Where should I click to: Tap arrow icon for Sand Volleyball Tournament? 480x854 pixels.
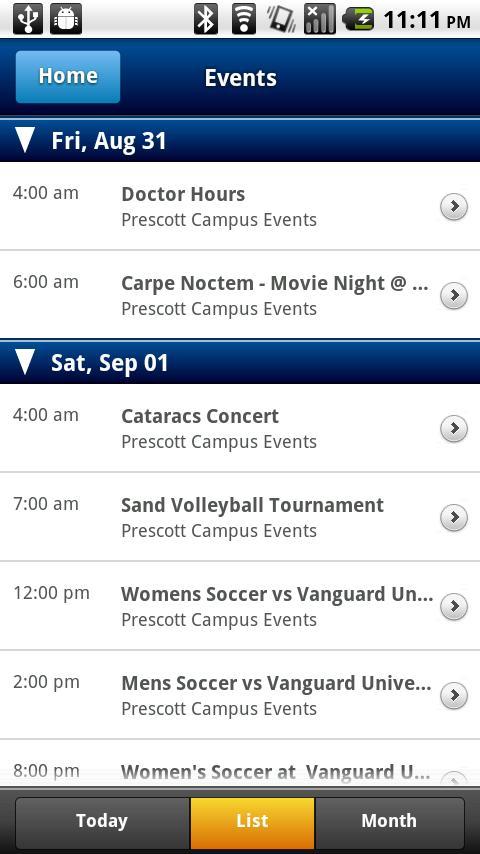point(454,517)
